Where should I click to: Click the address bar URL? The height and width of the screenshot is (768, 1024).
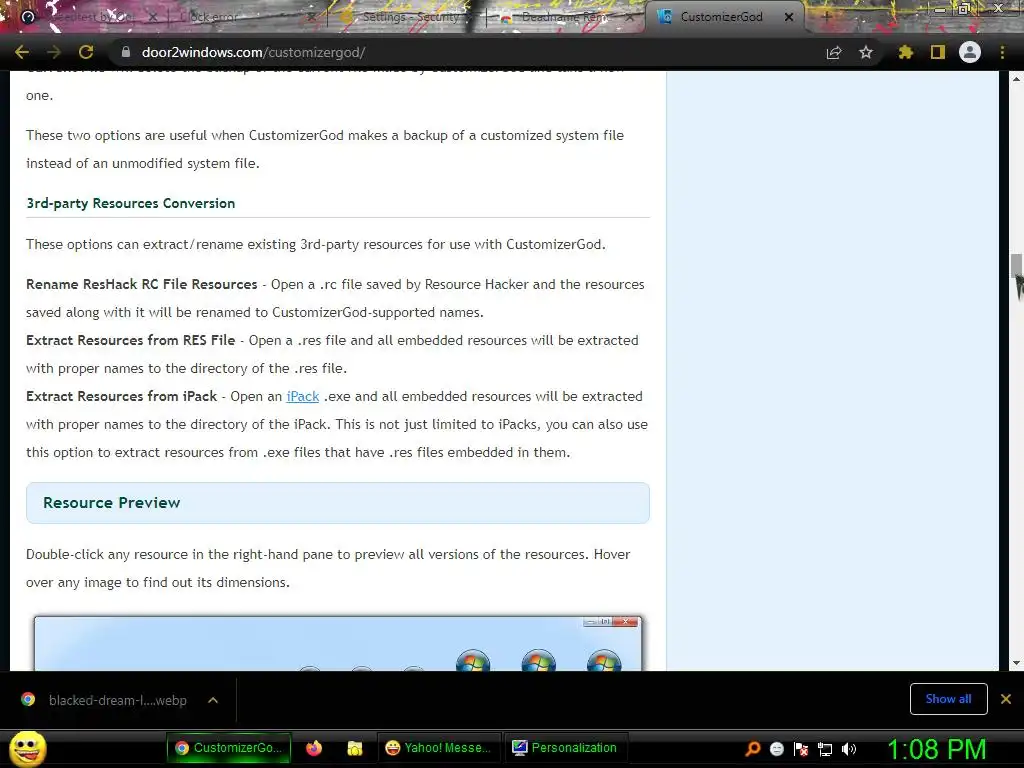click(253, 52)
